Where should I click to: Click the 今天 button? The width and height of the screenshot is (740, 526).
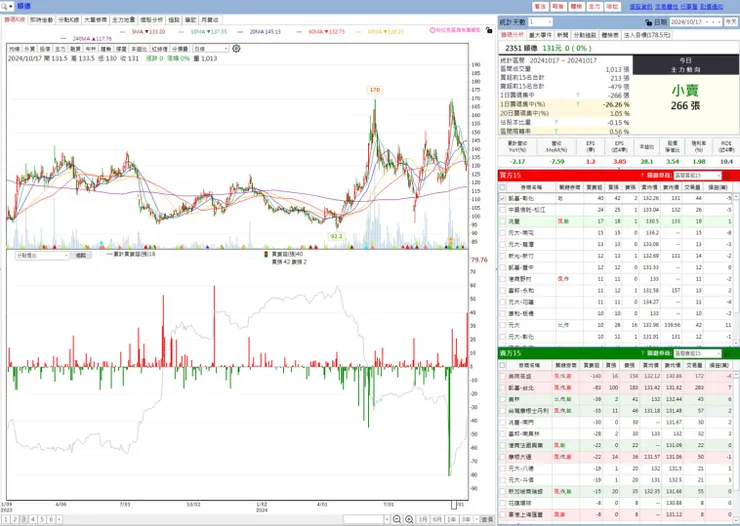pyautogui.click(x=731, y=22)
